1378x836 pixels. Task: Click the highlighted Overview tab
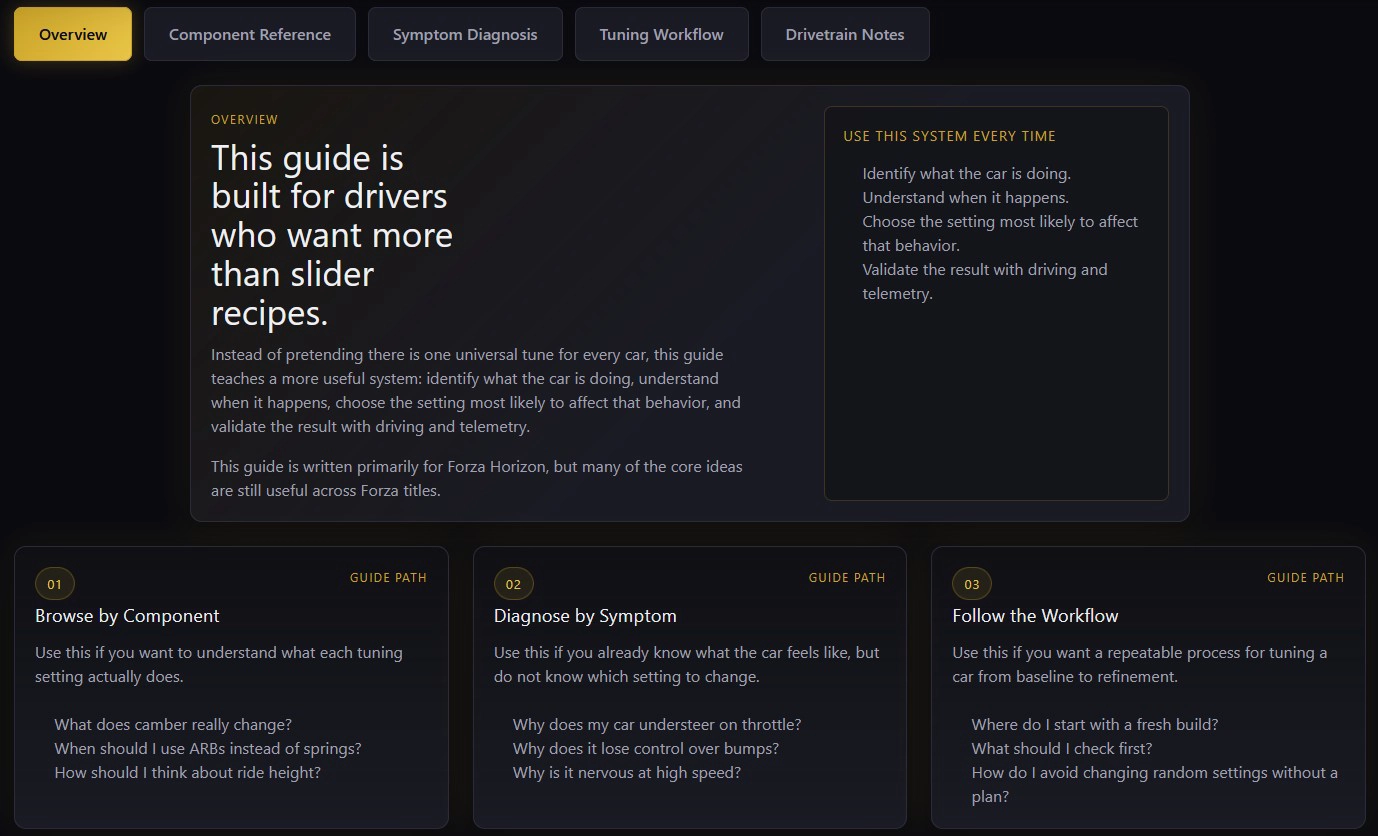pos(72,33)
